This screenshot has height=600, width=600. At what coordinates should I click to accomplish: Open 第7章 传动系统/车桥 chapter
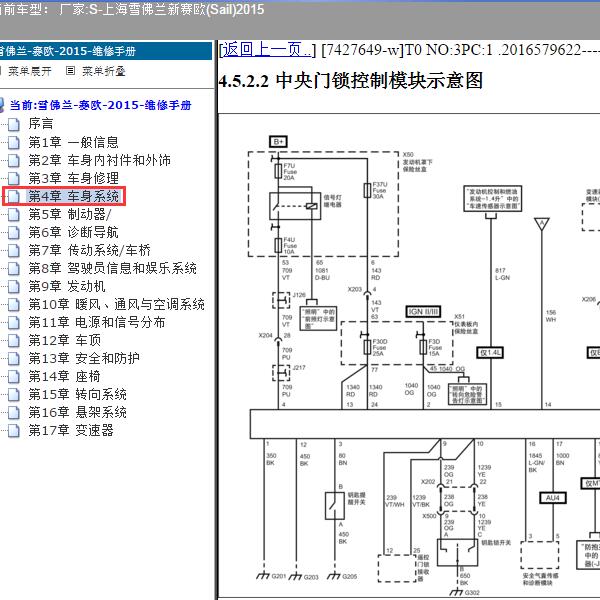(x=90, y=250)
